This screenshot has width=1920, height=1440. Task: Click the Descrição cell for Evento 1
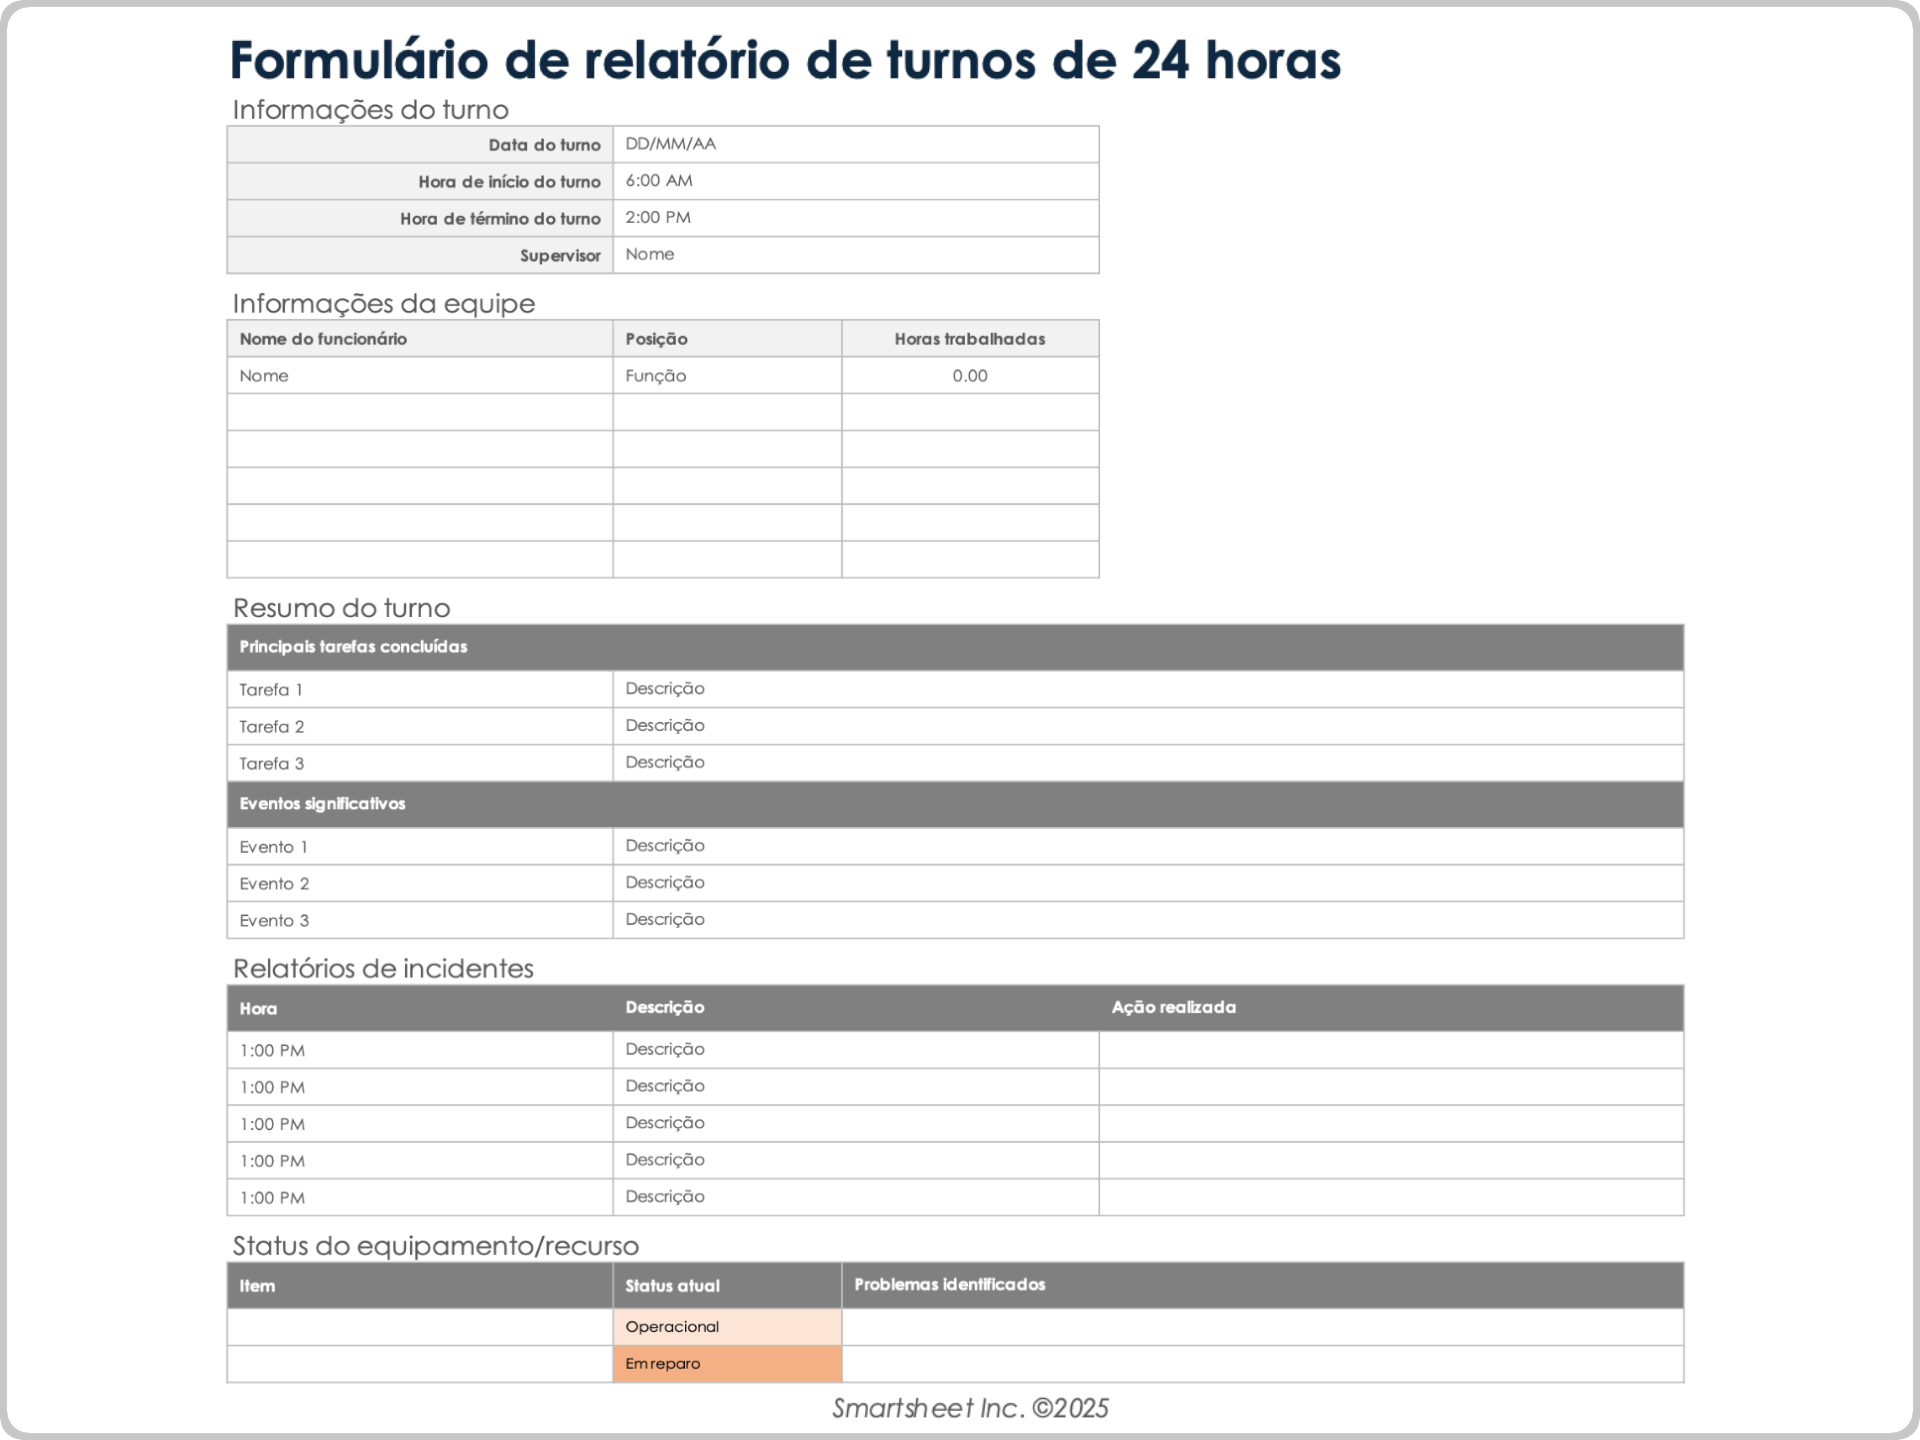(1148, 846)
